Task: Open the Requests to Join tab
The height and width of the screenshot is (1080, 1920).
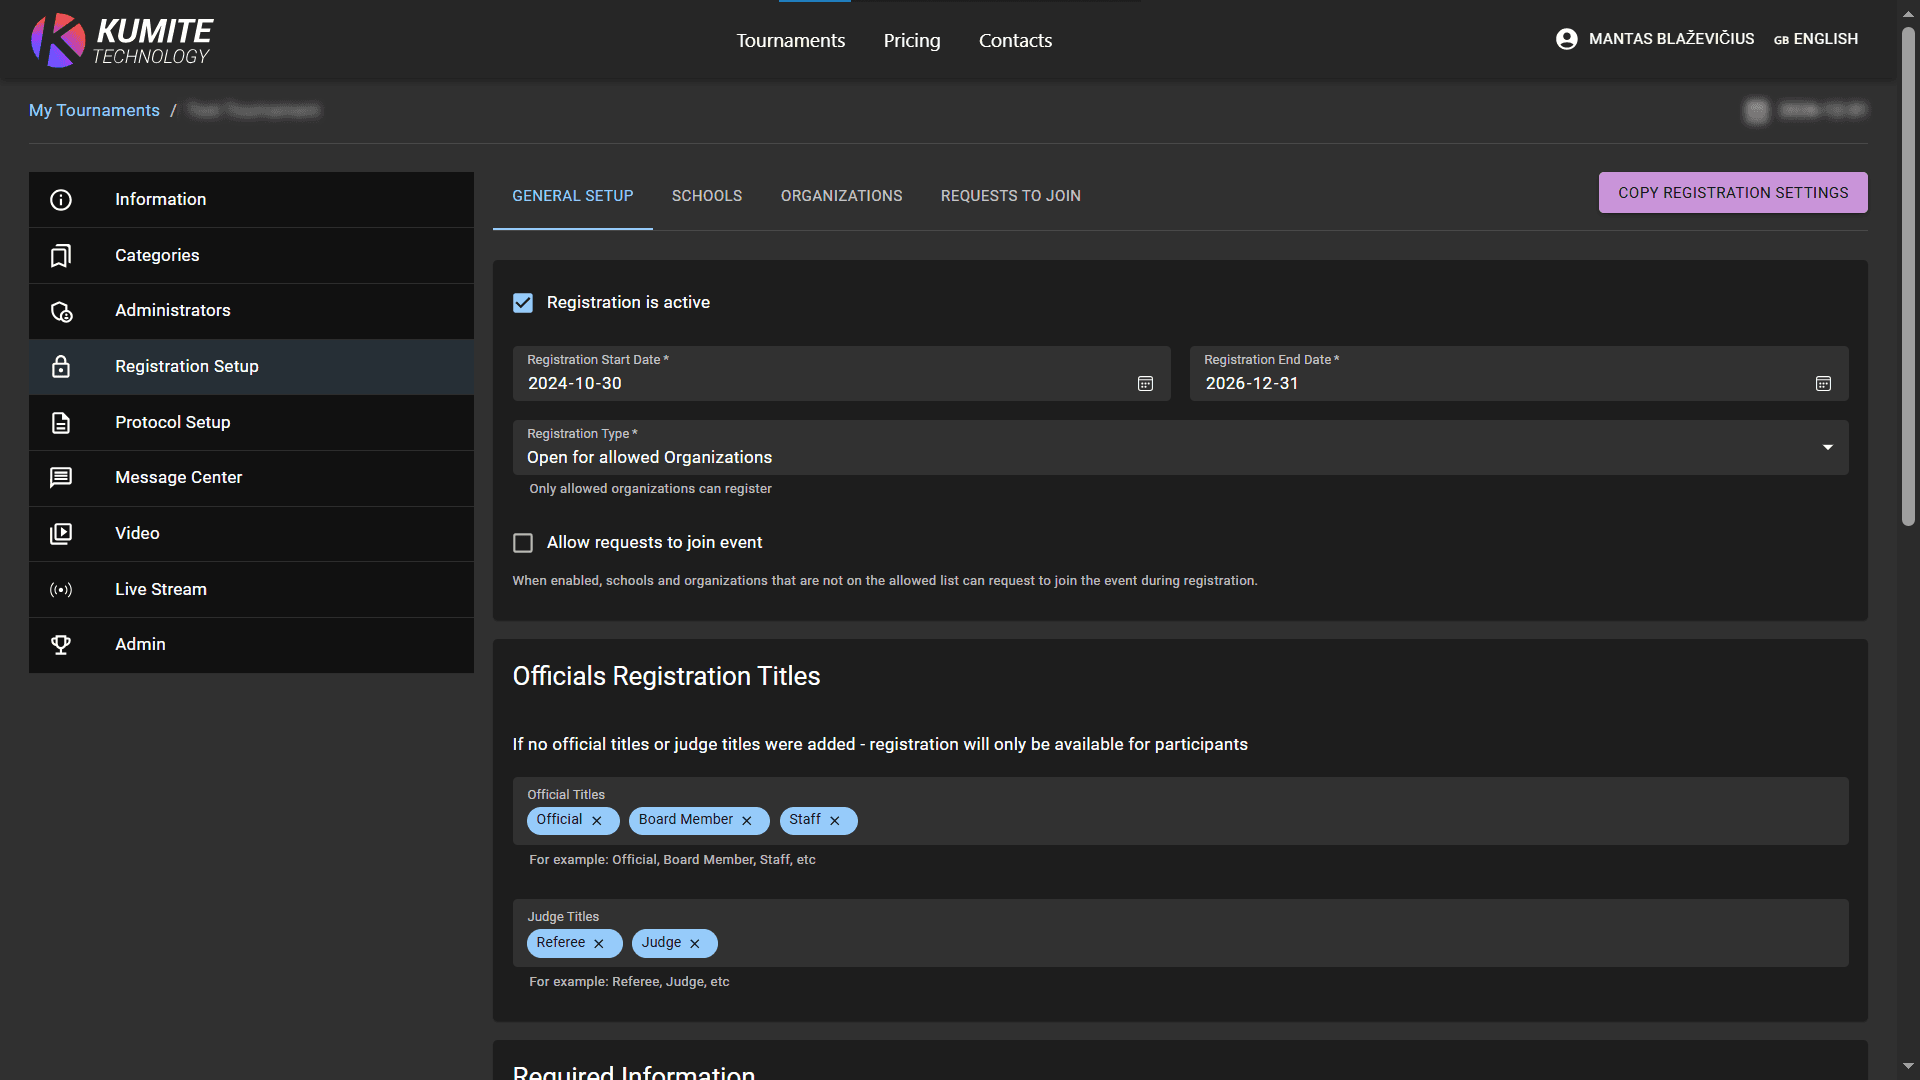Action: click(1010, 196)
